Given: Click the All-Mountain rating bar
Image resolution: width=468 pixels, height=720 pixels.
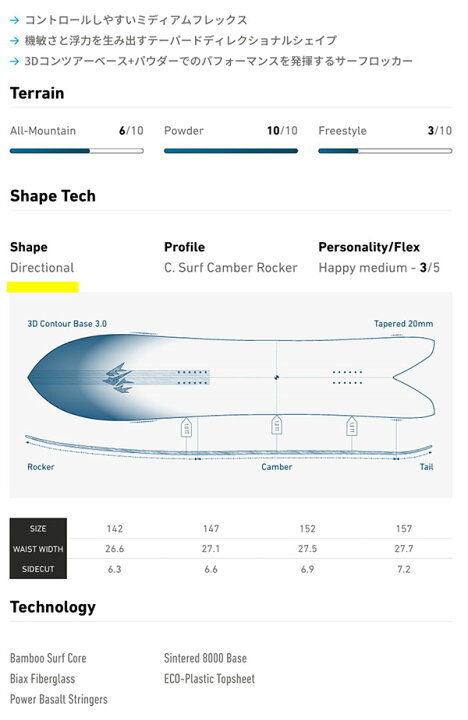Looking at the screenshot, I should (77, 151).
